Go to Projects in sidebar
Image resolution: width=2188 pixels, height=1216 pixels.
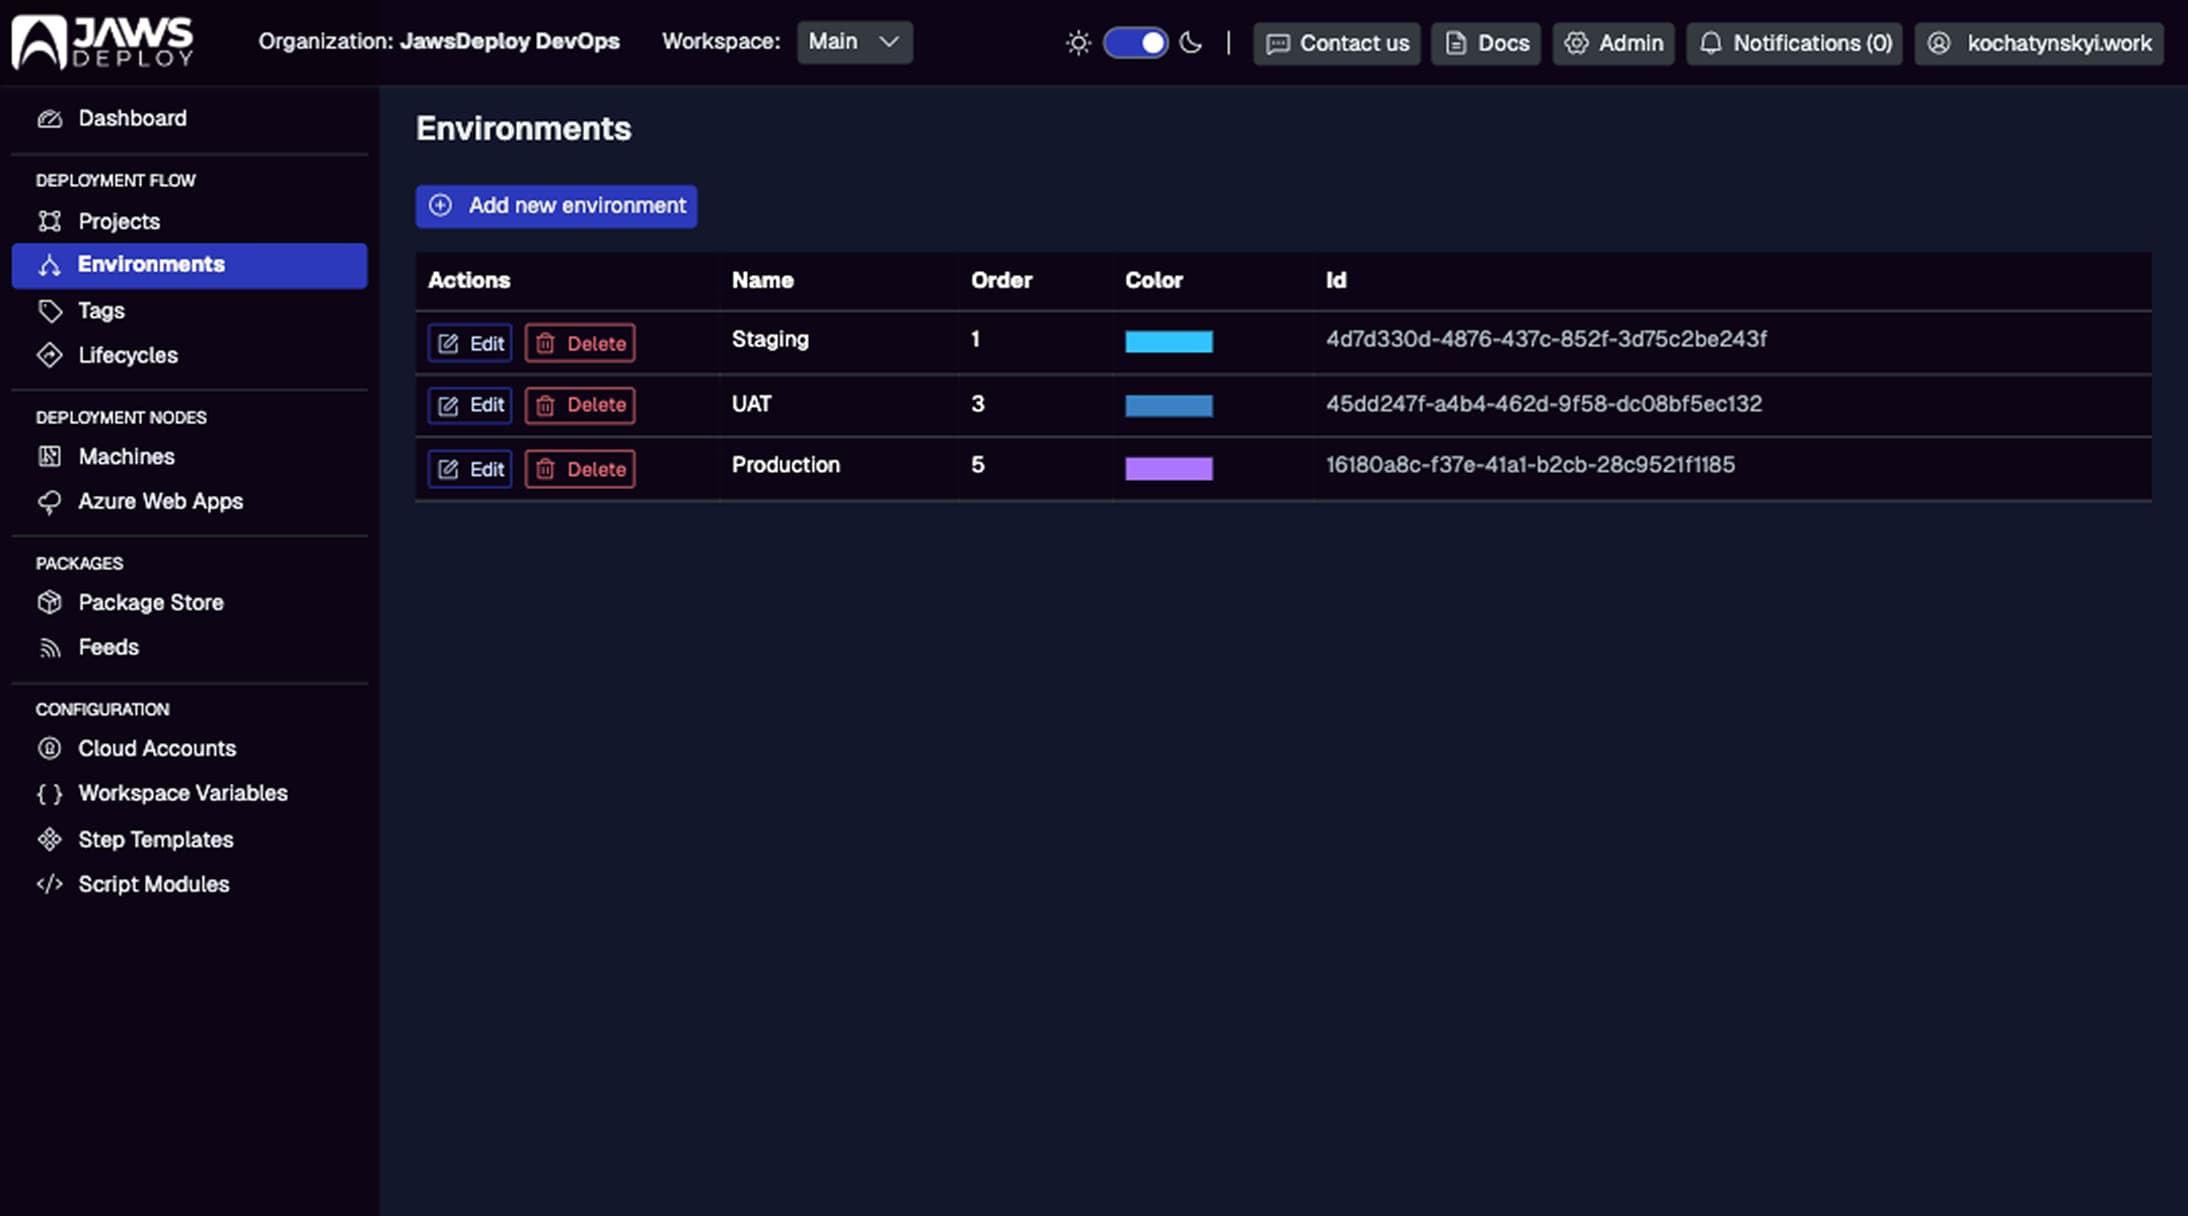[119, 221]
